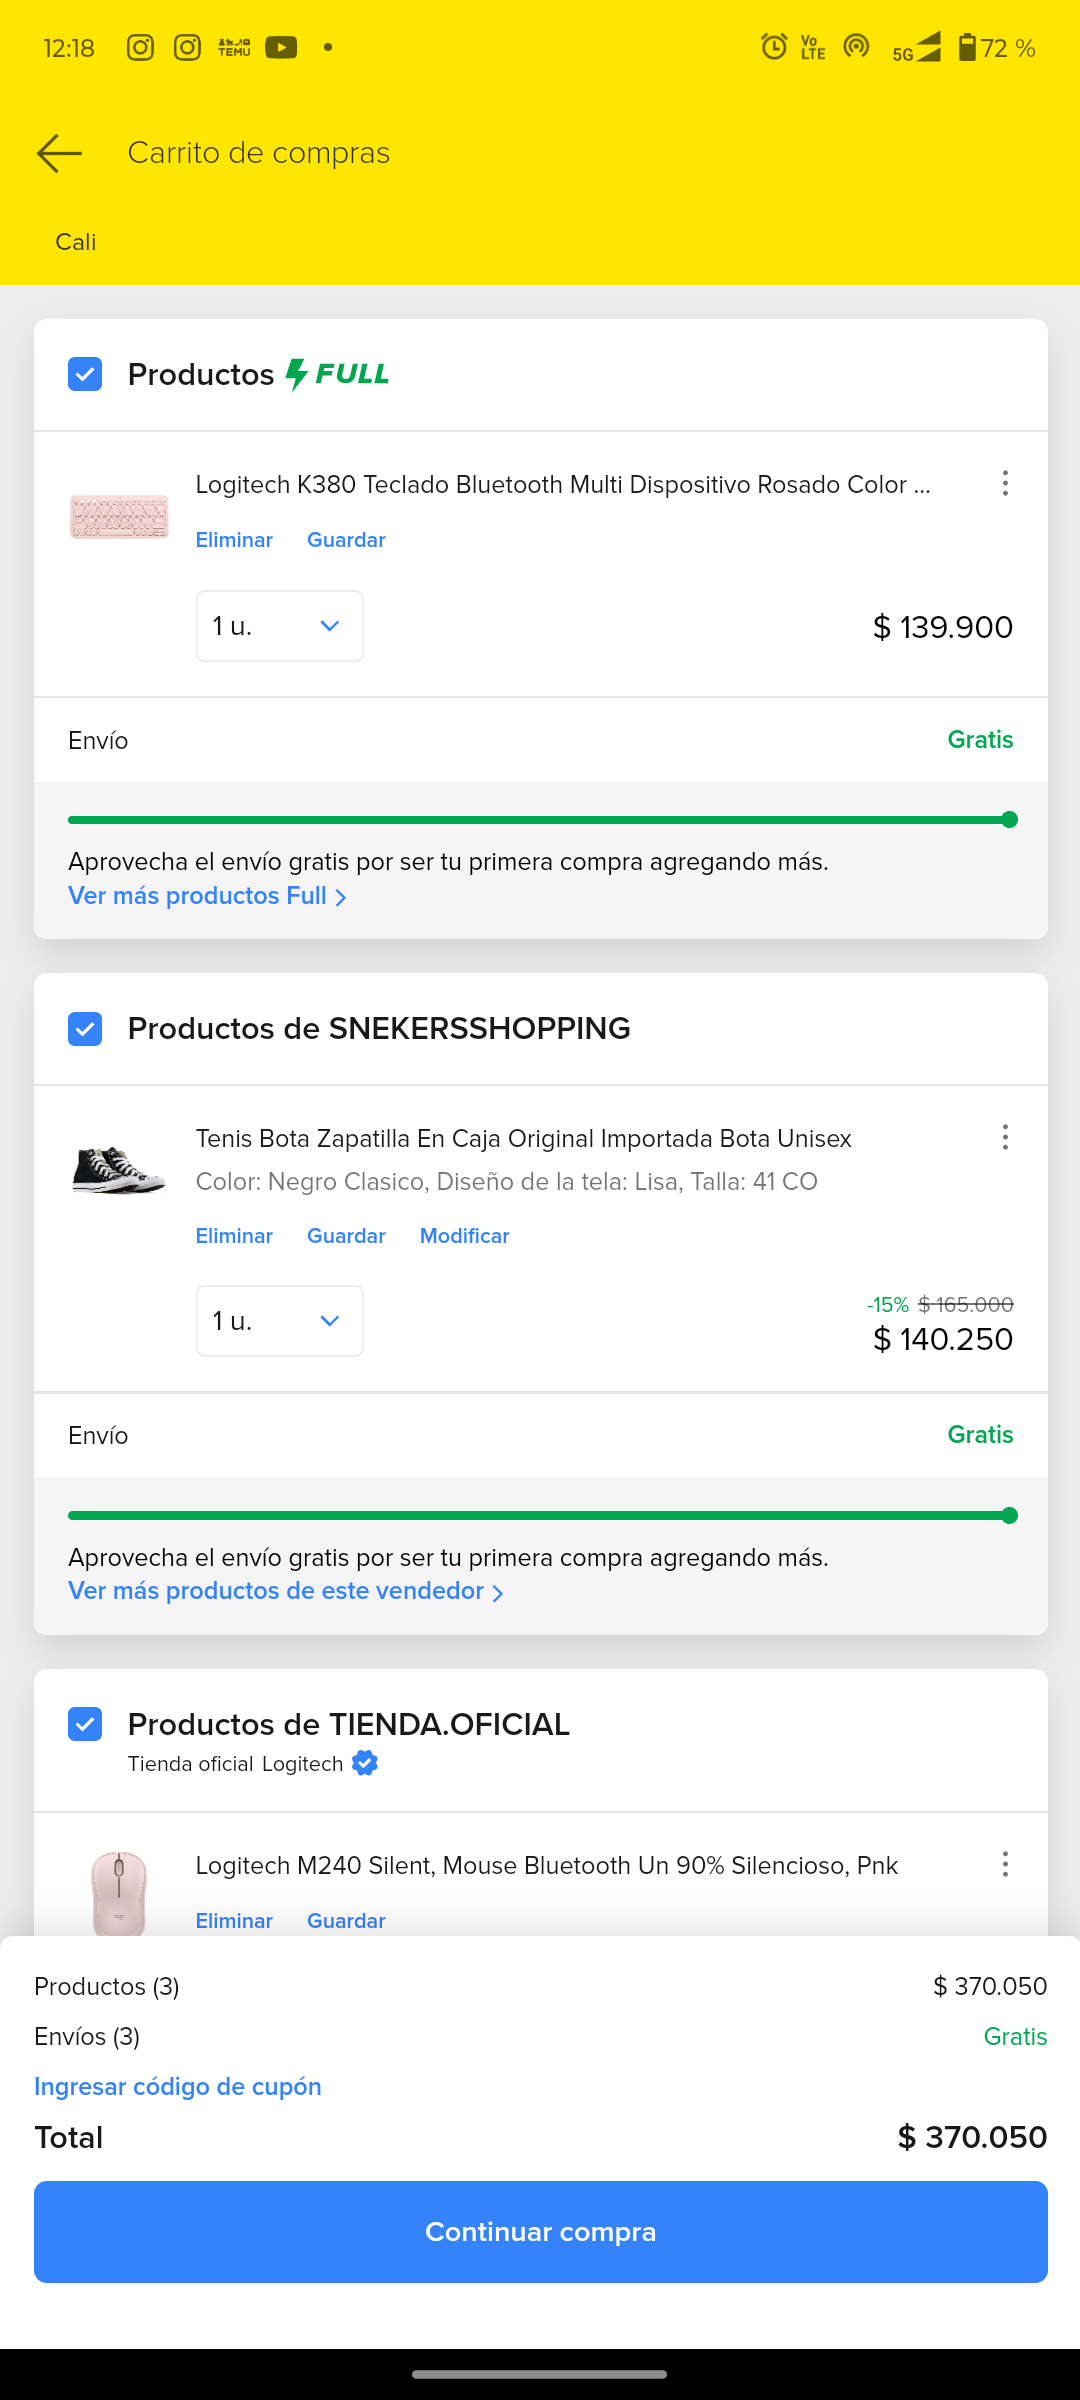1080x2400 pixels.
Task: Expand Ver más productos Full link
Action: tap(207, 896)
